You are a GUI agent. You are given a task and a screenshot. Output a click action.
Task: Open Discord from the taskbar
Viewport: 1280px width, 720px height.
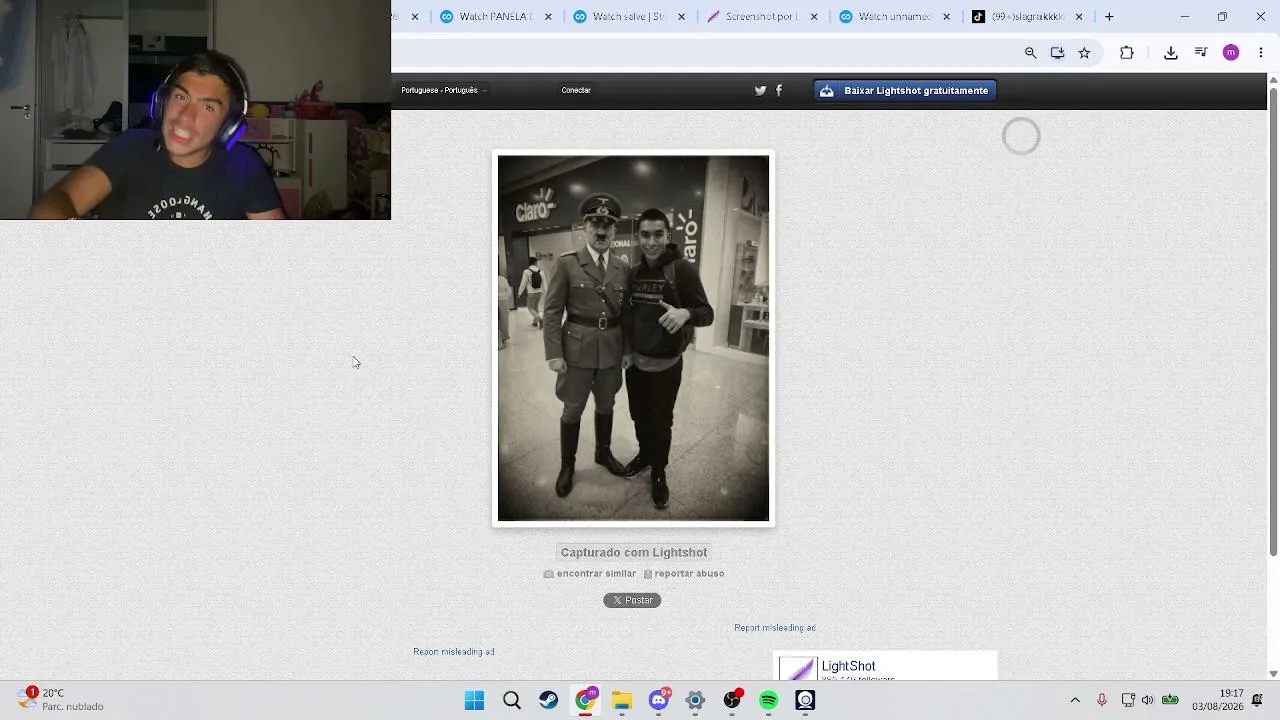(659, 701)
